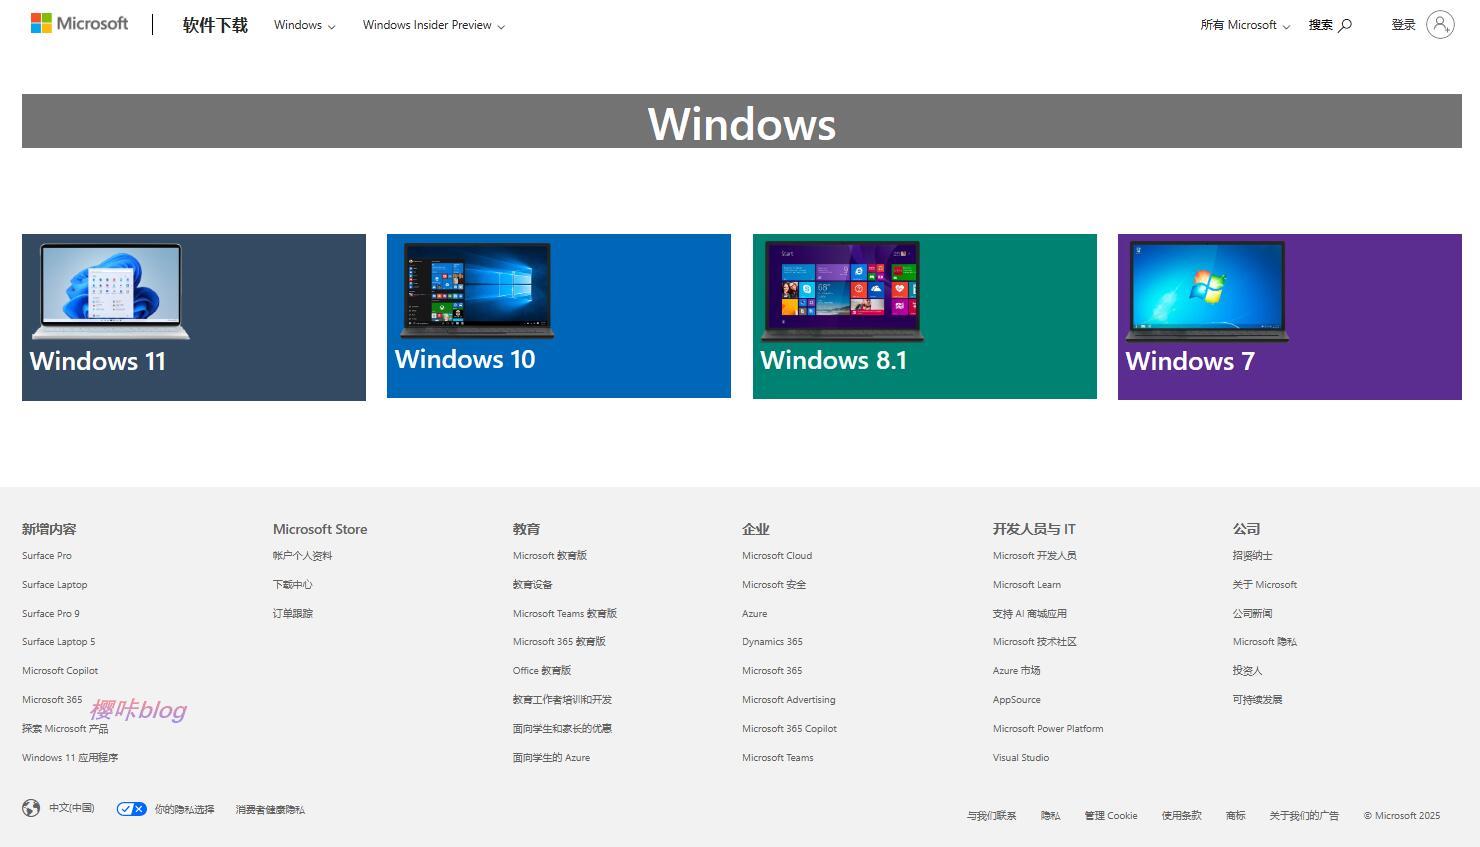Select the Windows 8.1 tile

point(925,317)
